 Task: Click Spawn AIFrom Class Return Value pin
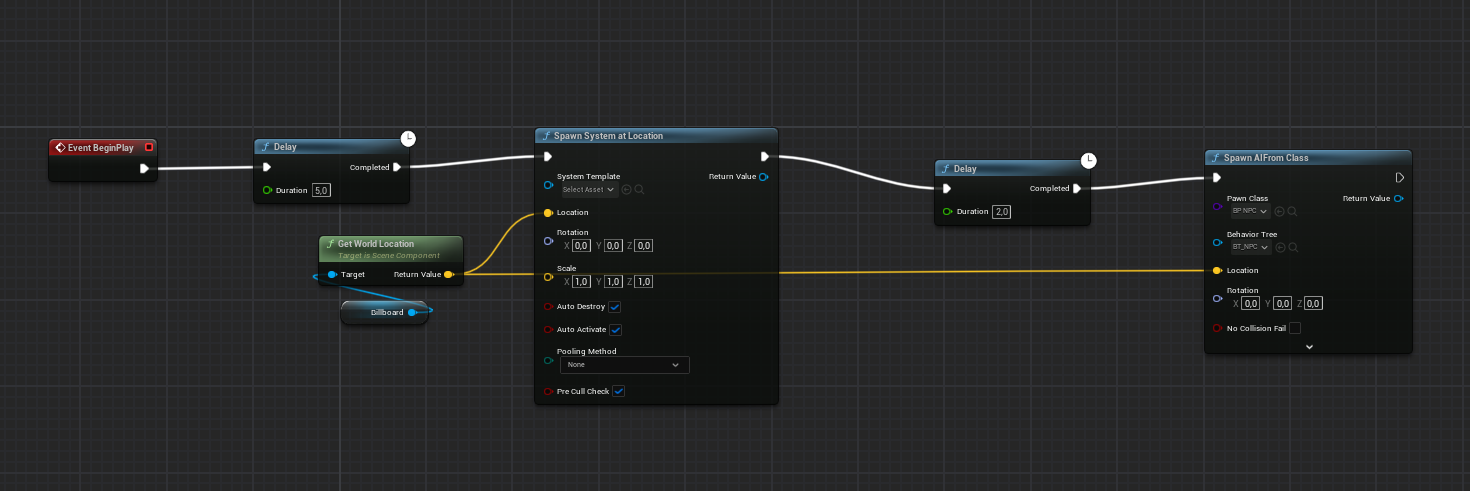pos(1398,198)
